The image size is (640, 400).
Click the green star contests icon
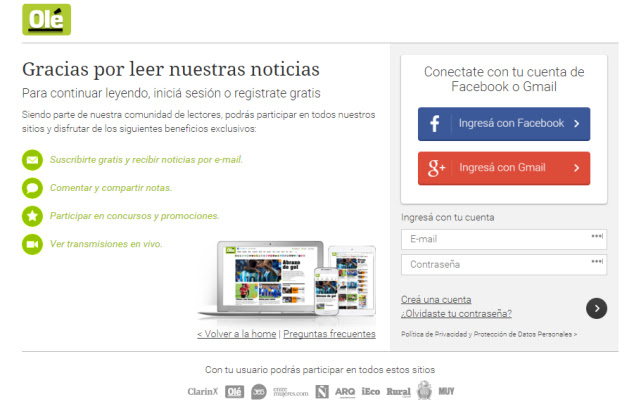(x=32, y=216)
